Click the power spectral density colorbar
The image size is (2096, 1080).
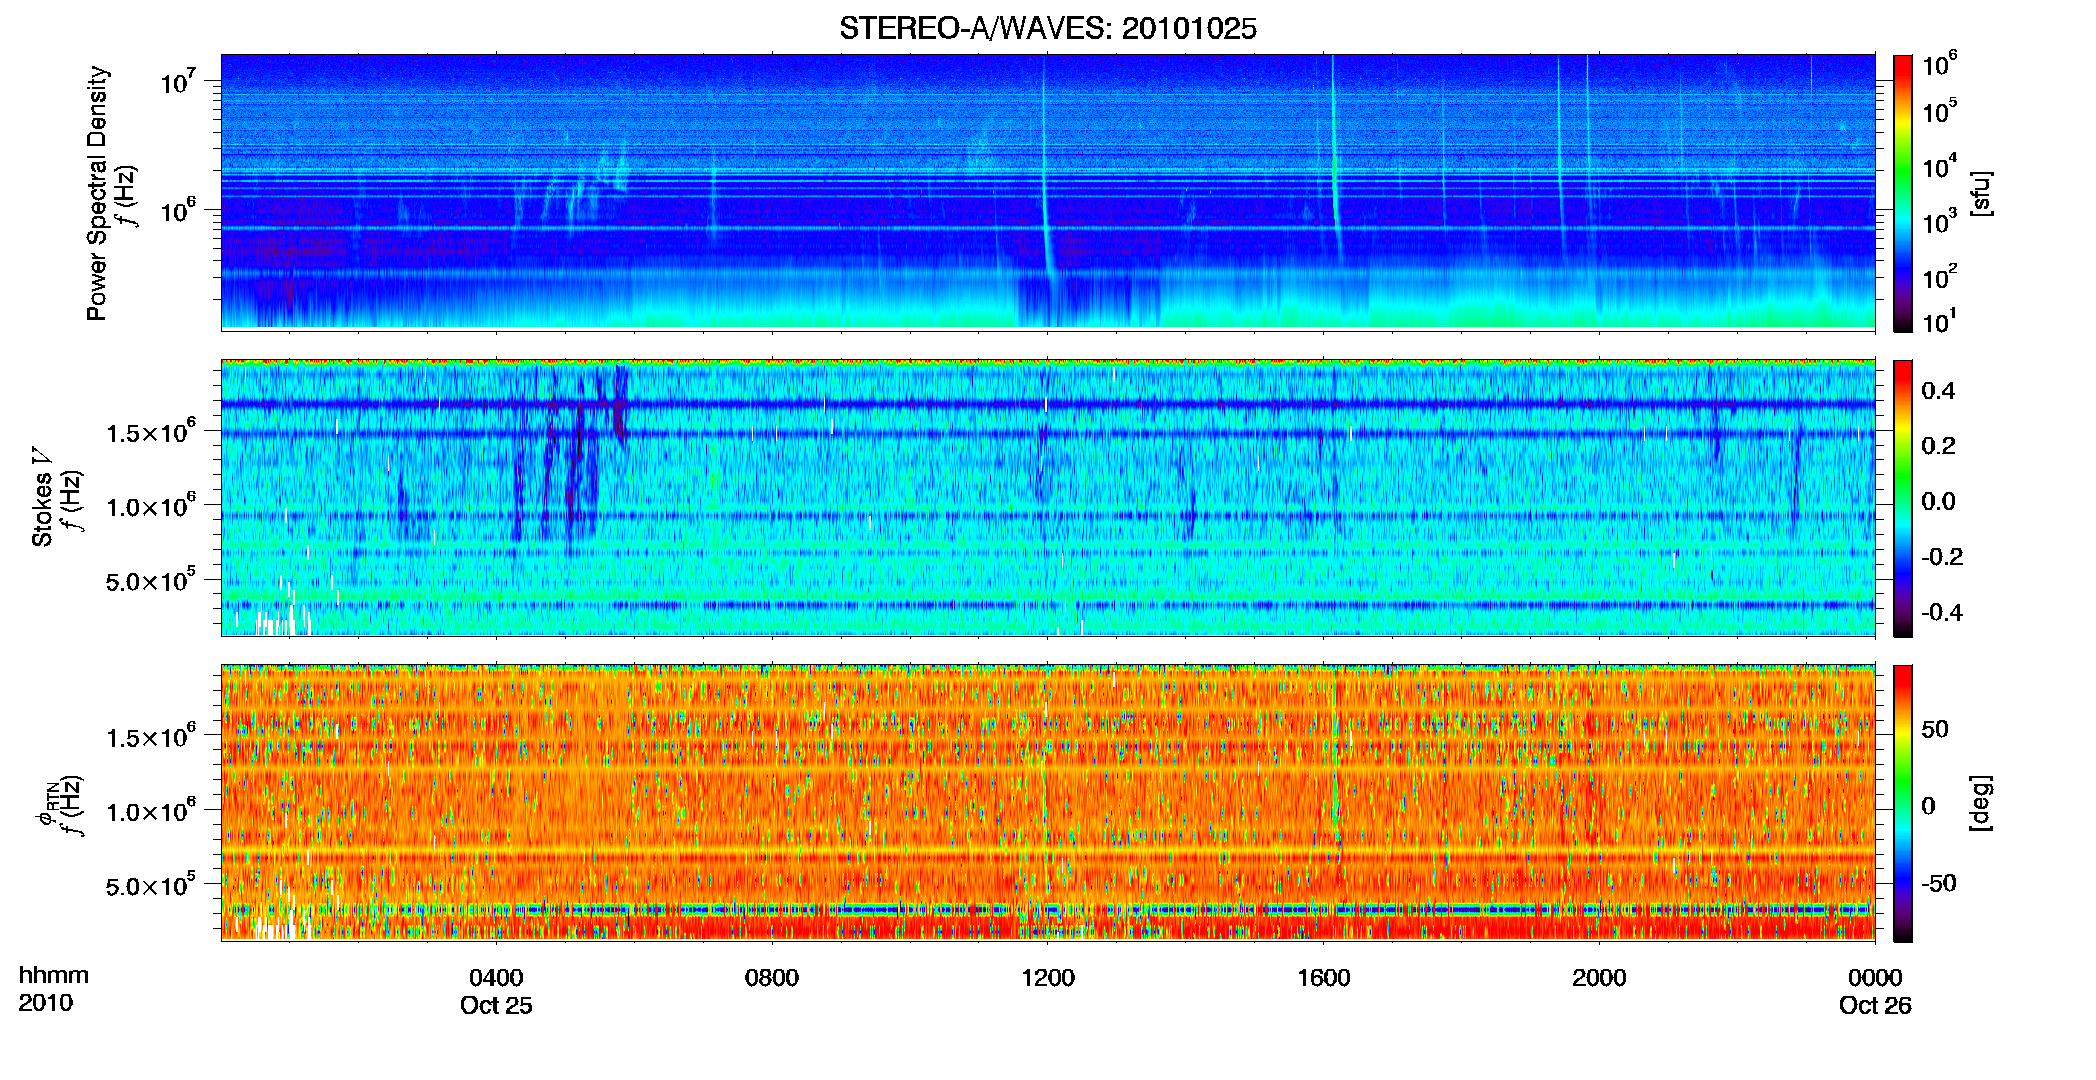1903,193
